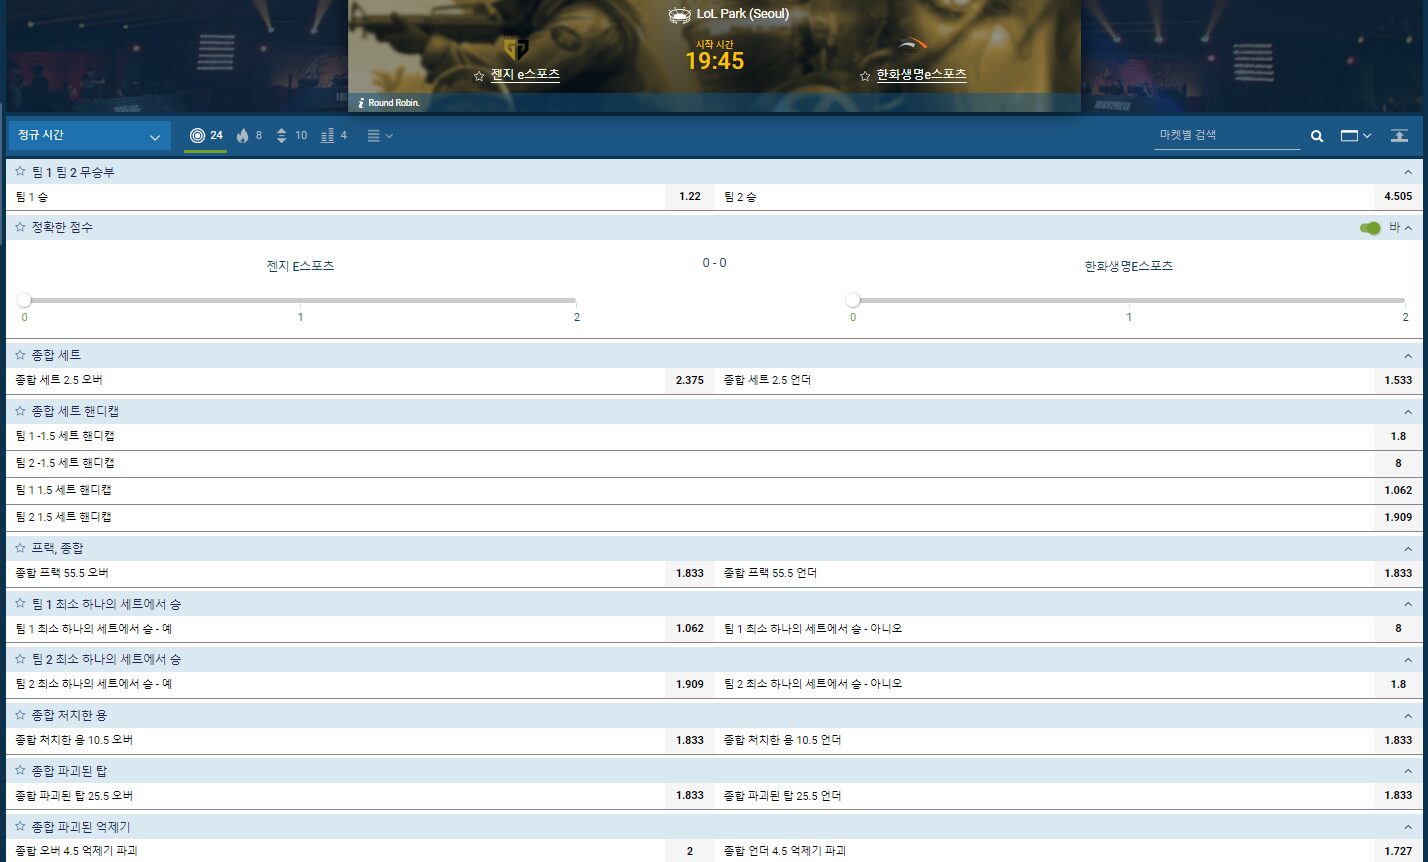Favorite the 팀 1 팀 2 무승부 market star
The image size is (1428, 862).
point(20,172)
